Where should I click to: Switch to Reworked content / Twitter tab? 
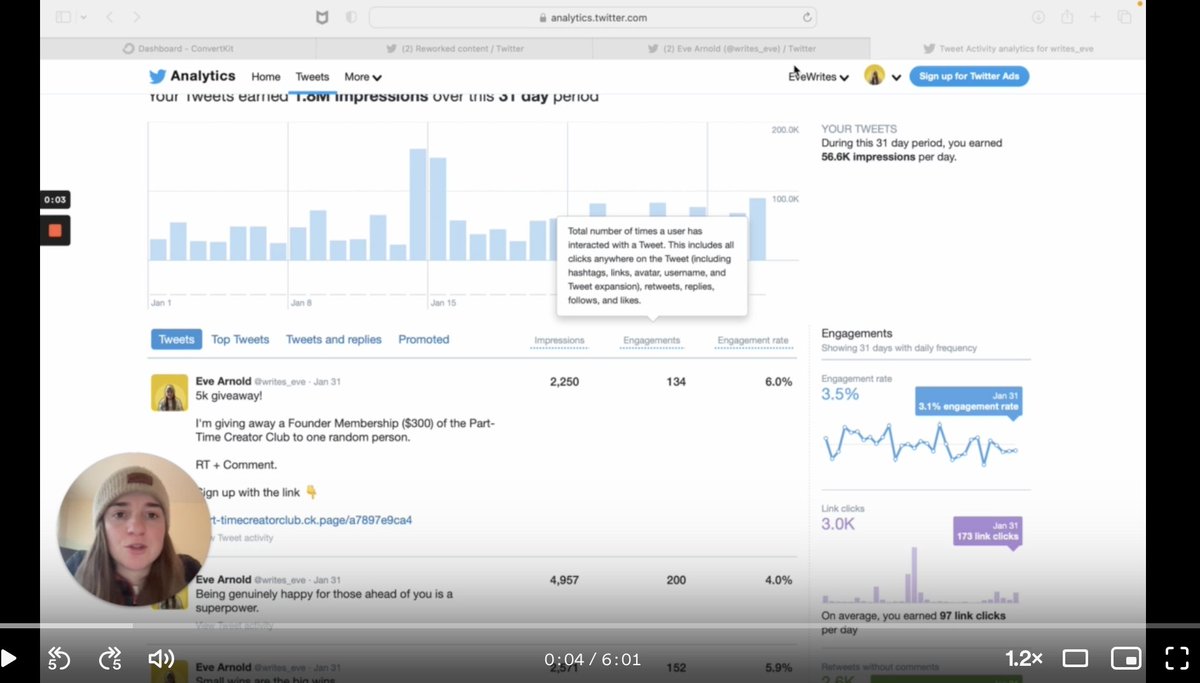click(x=454, y=48)
